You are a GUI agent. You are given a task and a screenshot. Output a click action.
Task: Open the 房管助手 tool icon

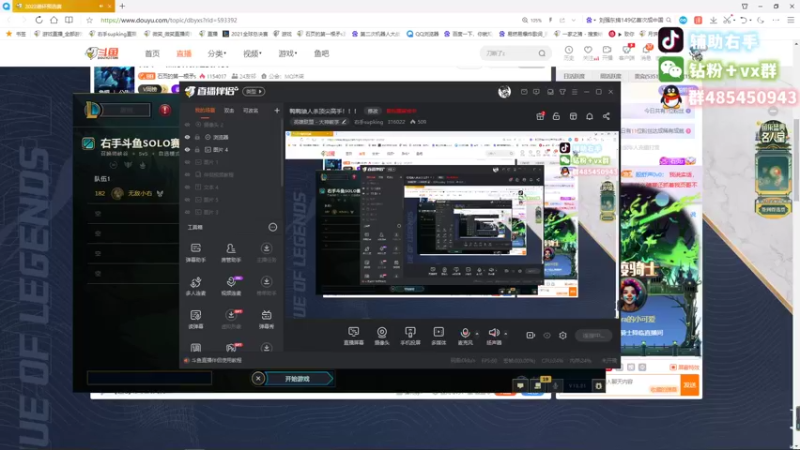tap(231, 252)
